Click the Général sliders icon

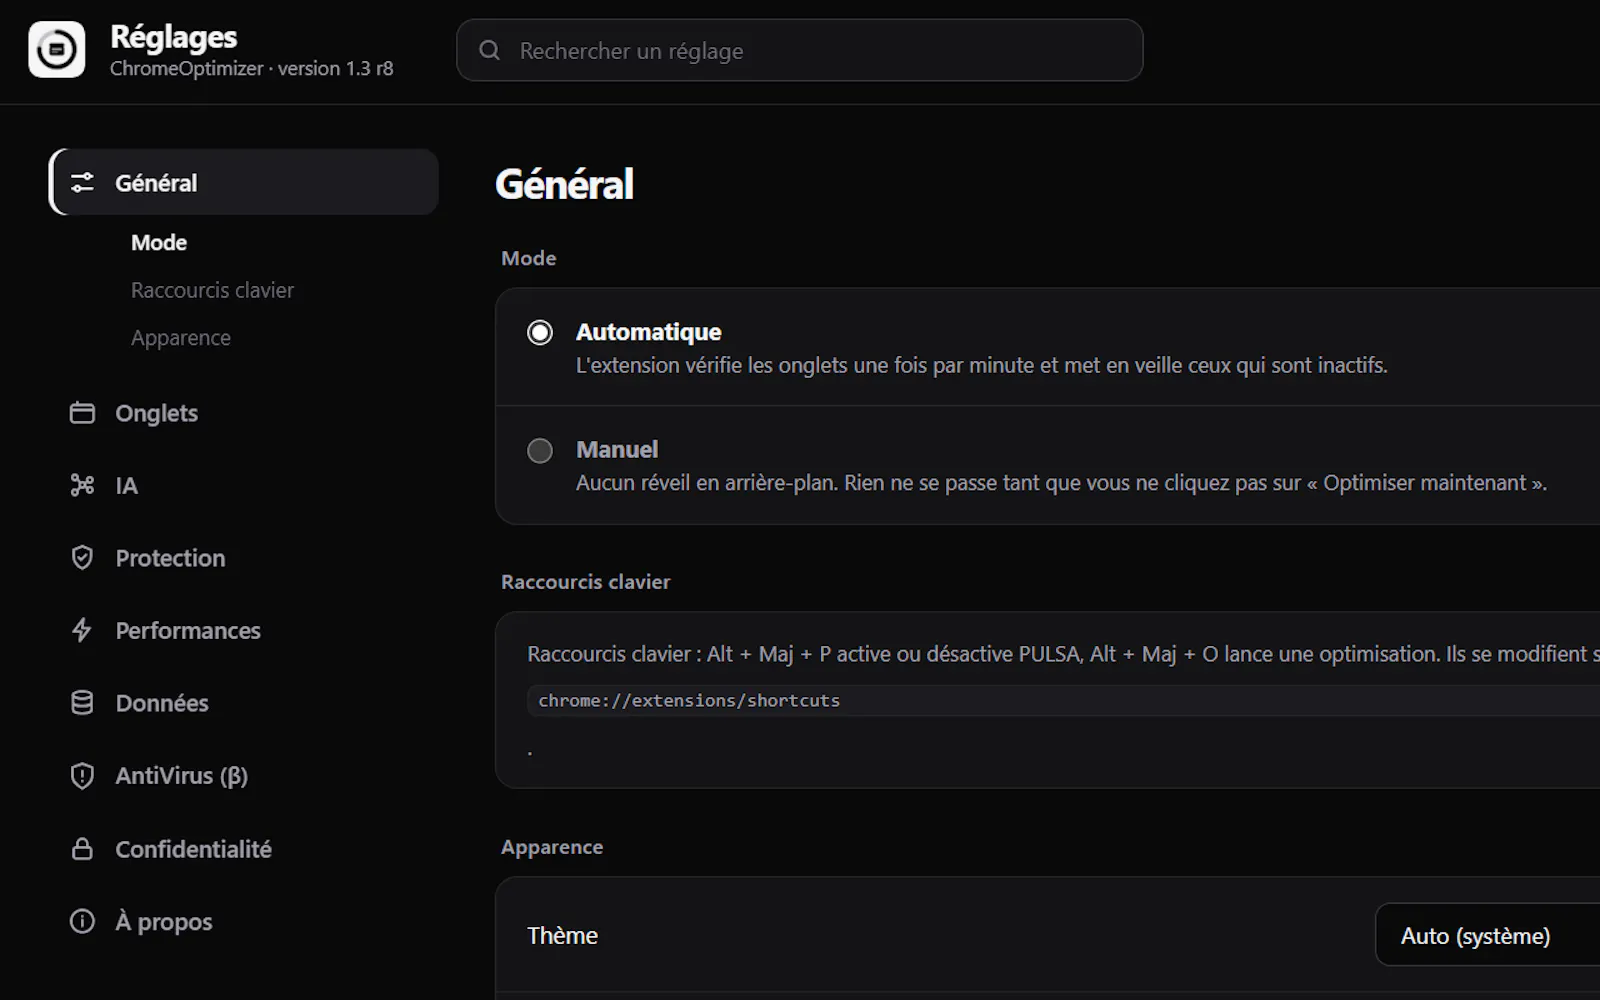click(x=82, y=182)
